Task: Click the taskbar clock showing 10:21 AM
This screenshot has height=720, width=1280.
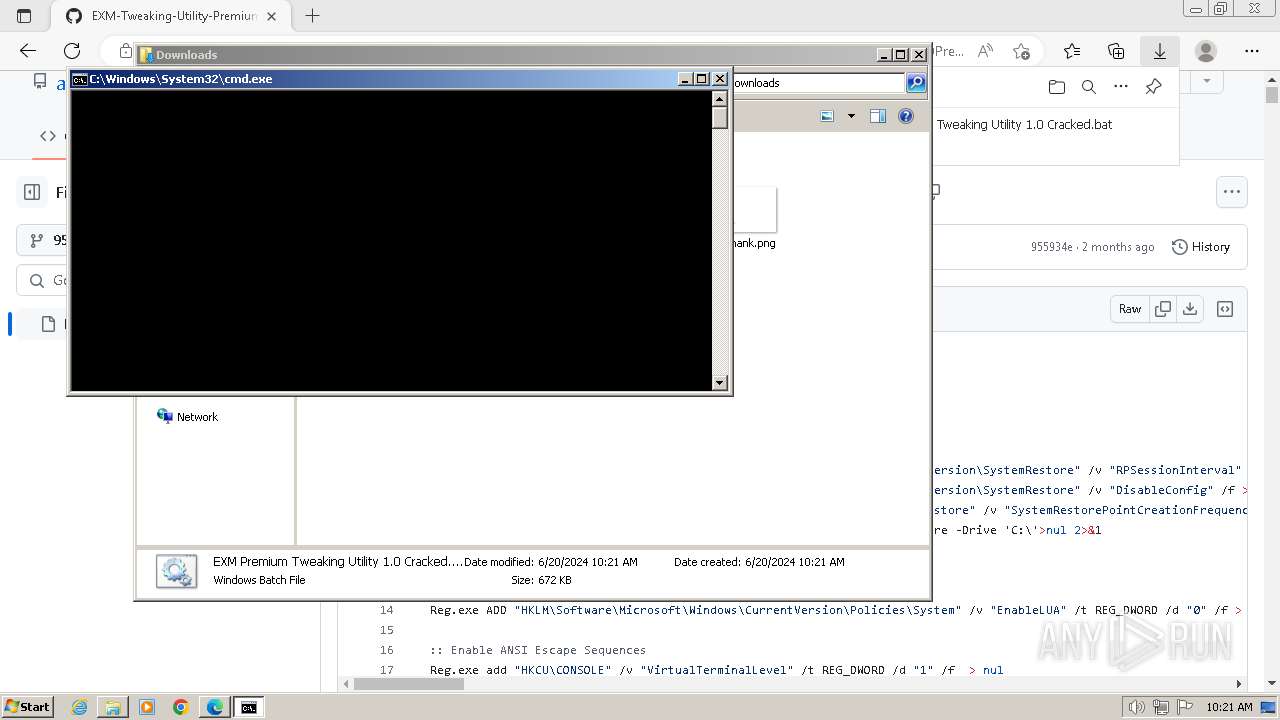Action: tap(1229, 707)
